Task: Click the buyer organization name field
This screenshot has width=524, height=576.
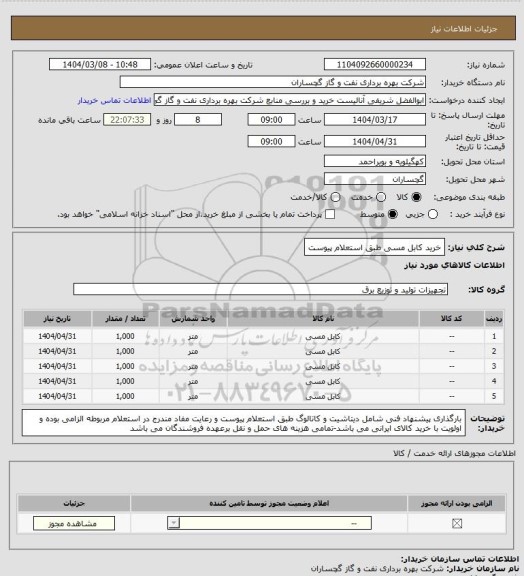Action: click(273, 82)
